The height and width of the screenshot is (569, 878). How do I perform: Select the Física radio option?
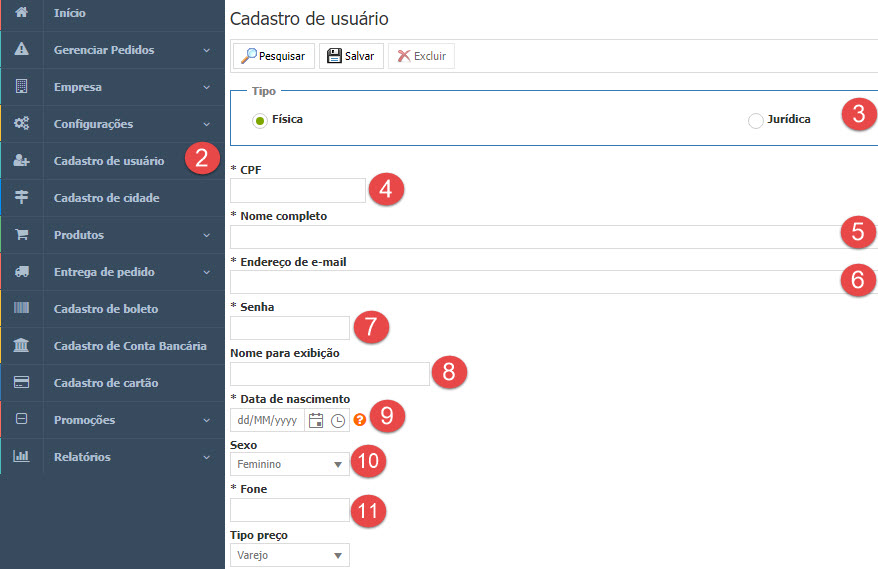pos(260,120)
